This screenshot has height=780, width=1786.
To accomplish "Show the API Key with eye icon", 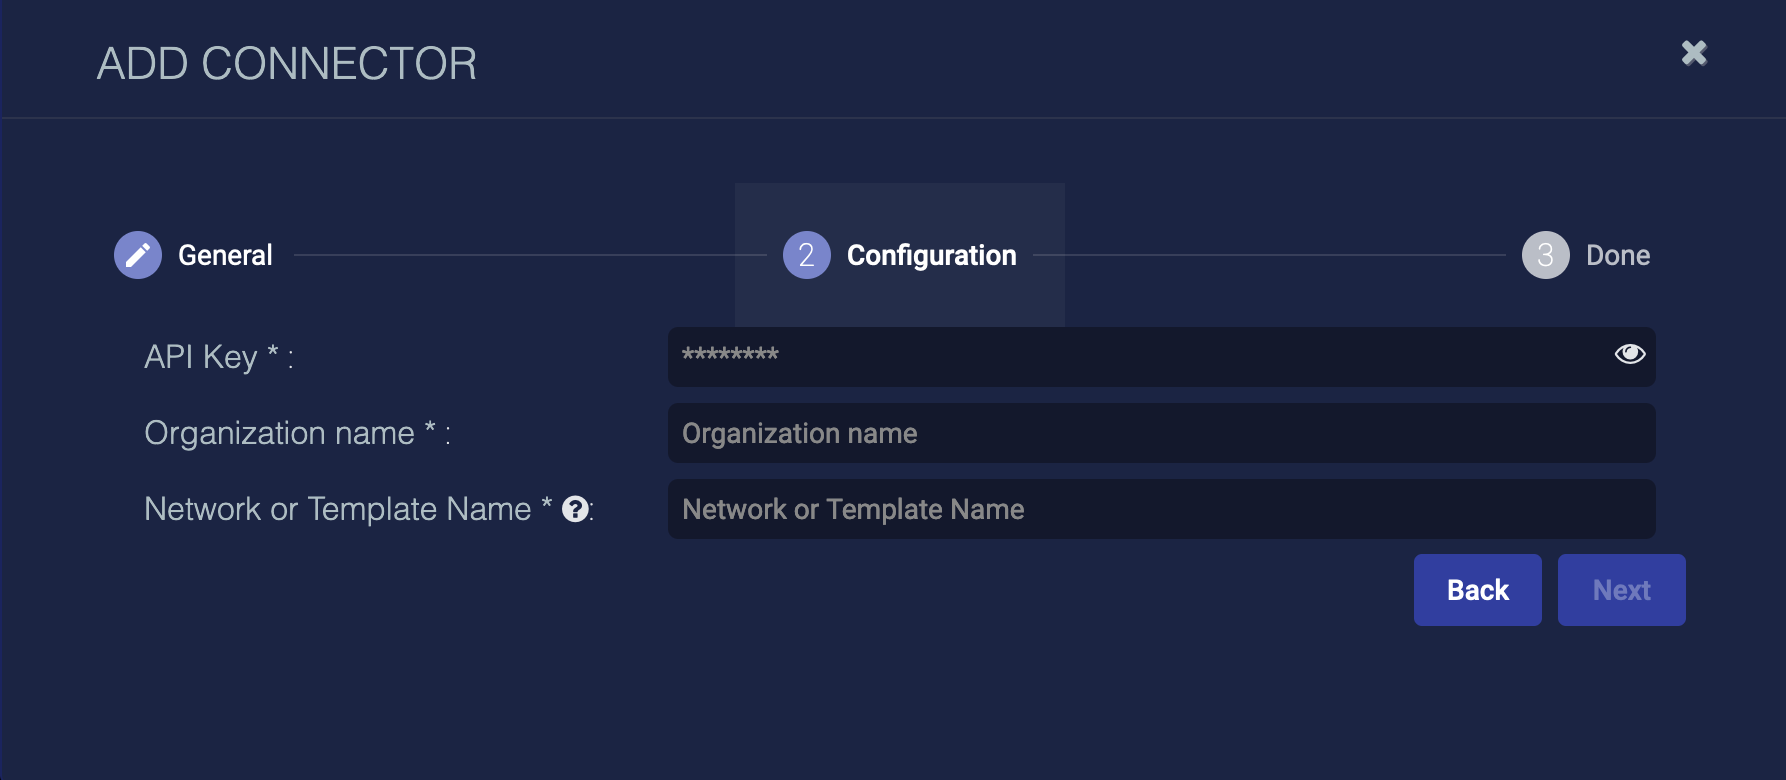I will click(x=1629, y=354).
